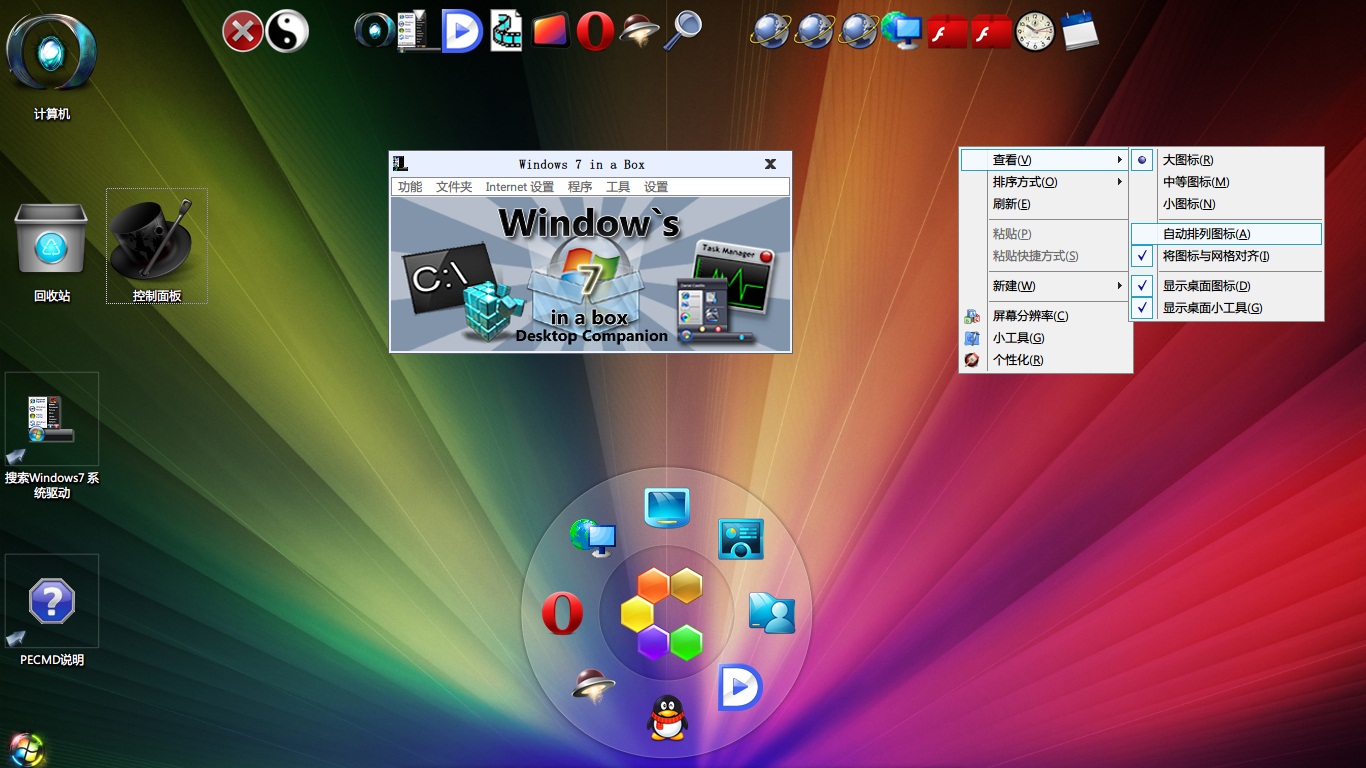Click the greyed 粘贴快捷方式(S) entry
Viewport: 1366px width, 768px height.
[1045, 256]
